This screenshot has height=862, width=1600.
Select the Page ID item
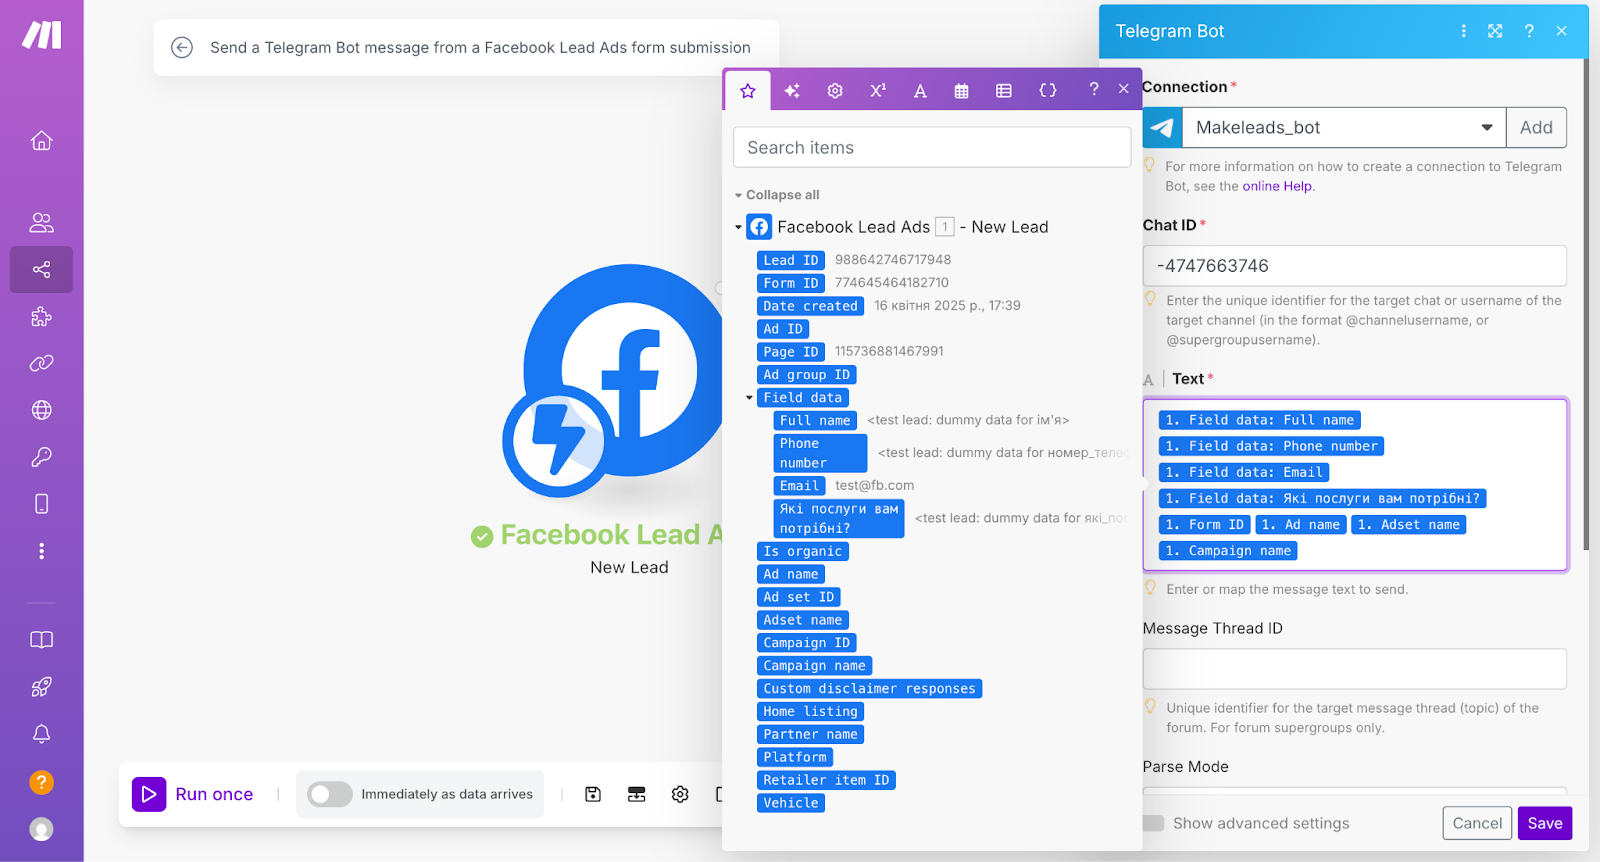click(x=791, y=352)
